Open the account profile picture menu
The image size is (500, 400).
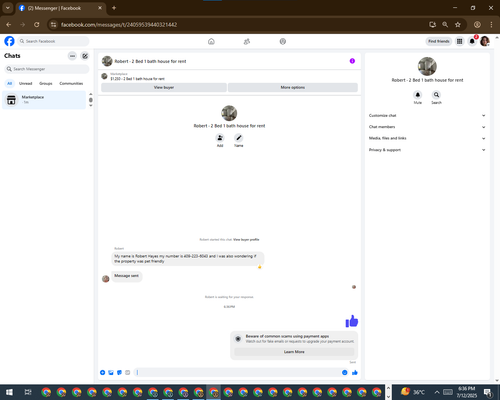point(485,41)
